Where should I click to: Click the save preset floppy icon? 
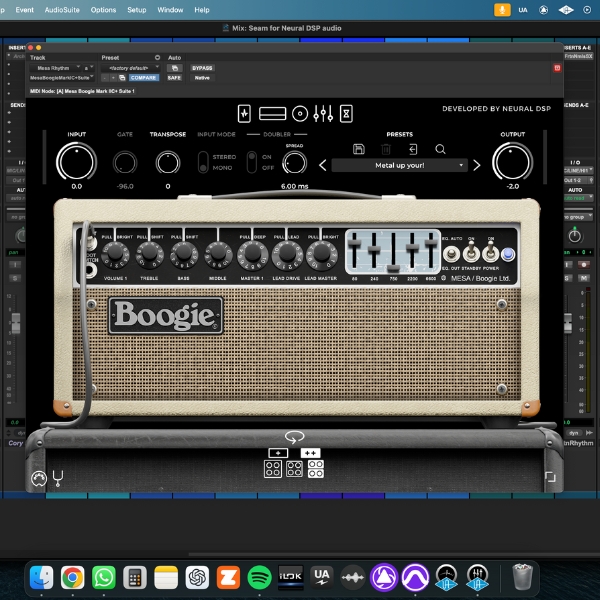point(359,149)
